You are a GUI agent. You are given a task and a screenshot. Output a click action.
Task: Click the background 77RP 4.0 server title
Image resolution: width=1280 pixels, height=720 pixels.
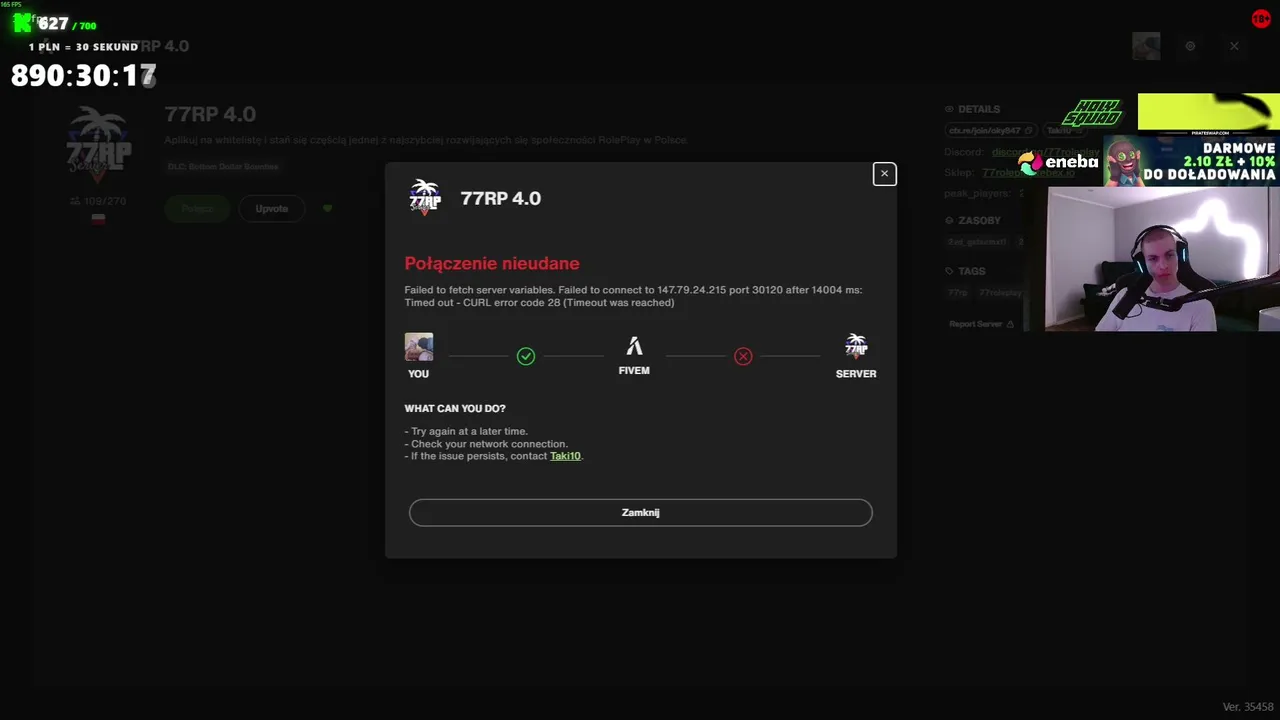210,115
